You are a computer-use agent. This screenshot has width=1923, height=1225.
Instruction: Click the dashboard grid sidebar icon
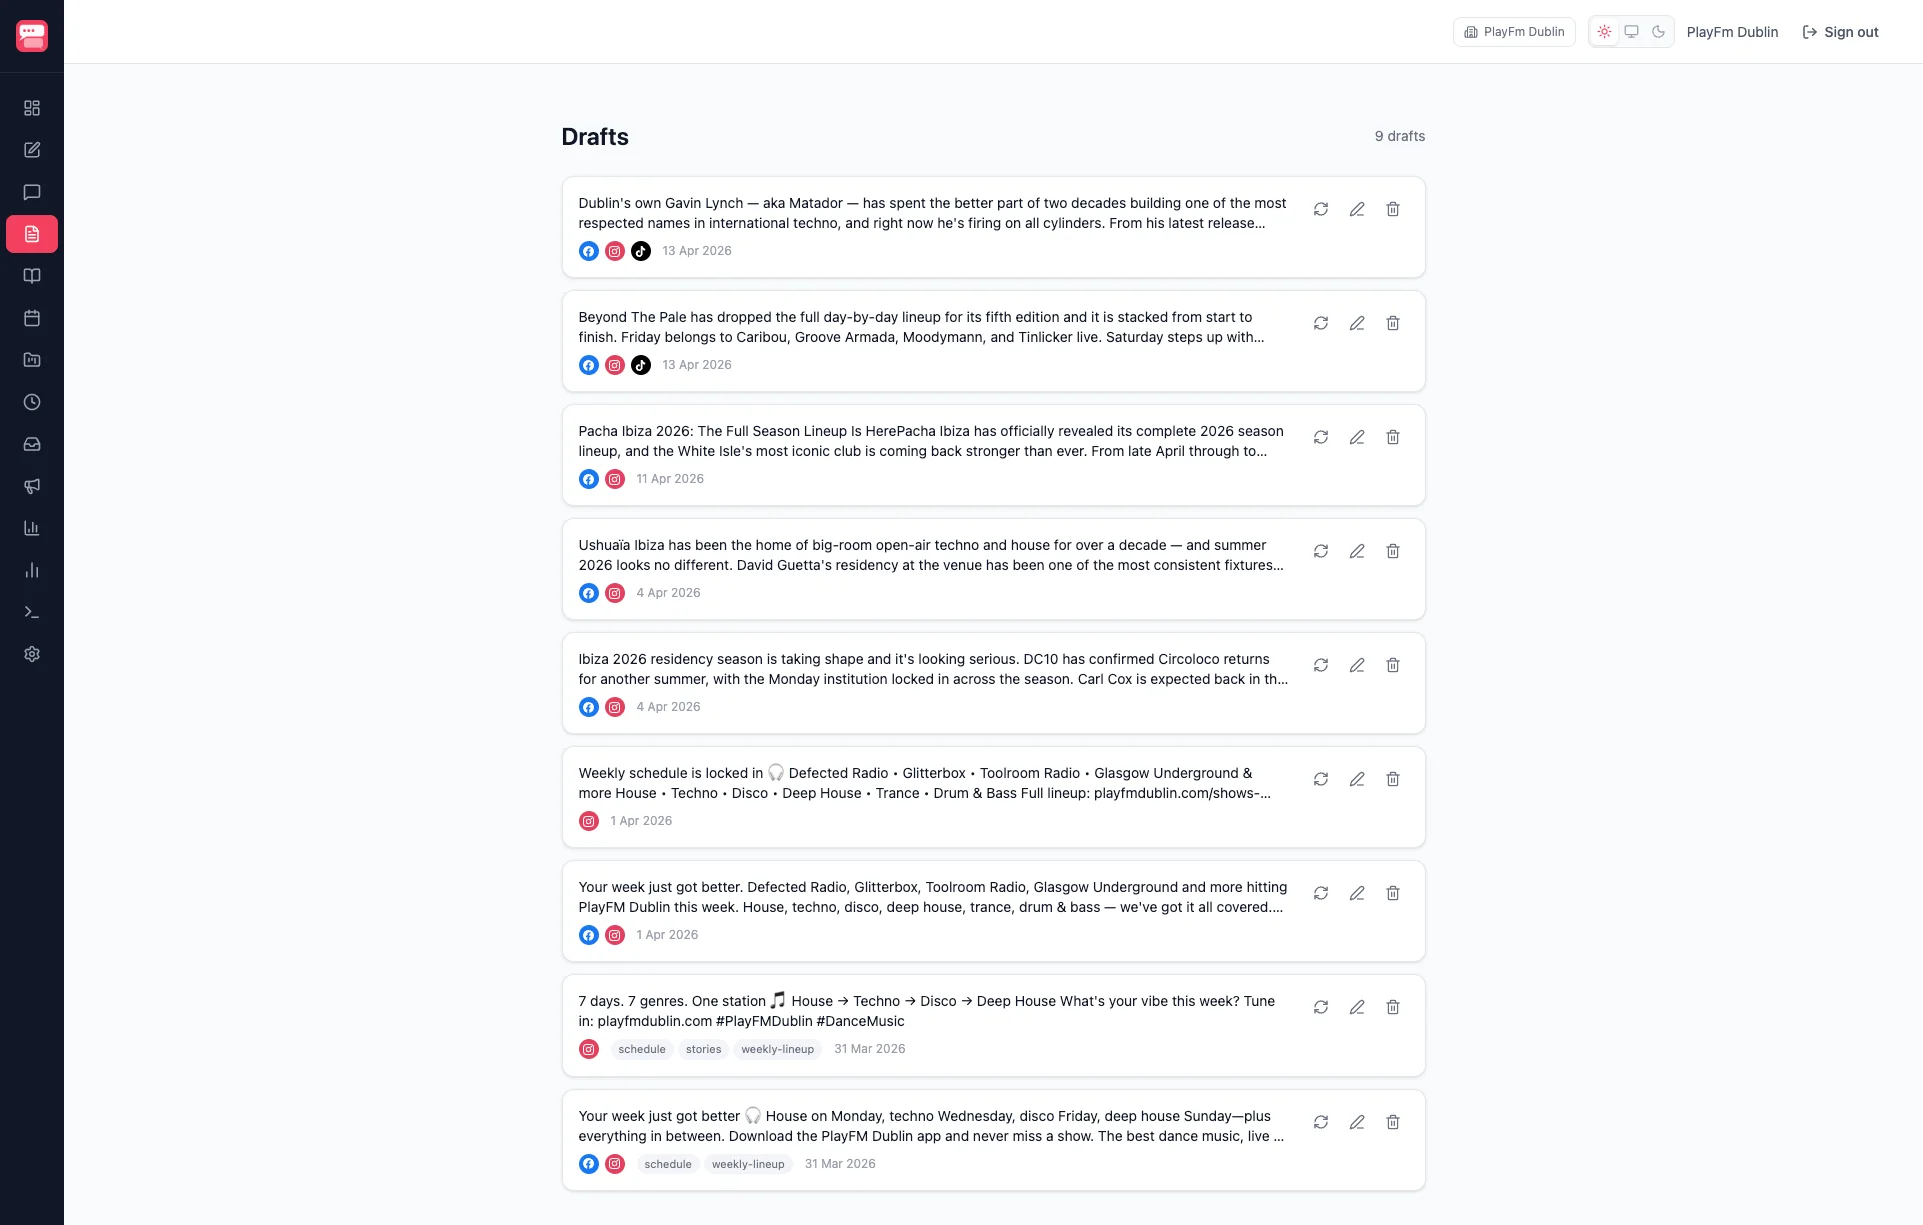pos(32,108)
